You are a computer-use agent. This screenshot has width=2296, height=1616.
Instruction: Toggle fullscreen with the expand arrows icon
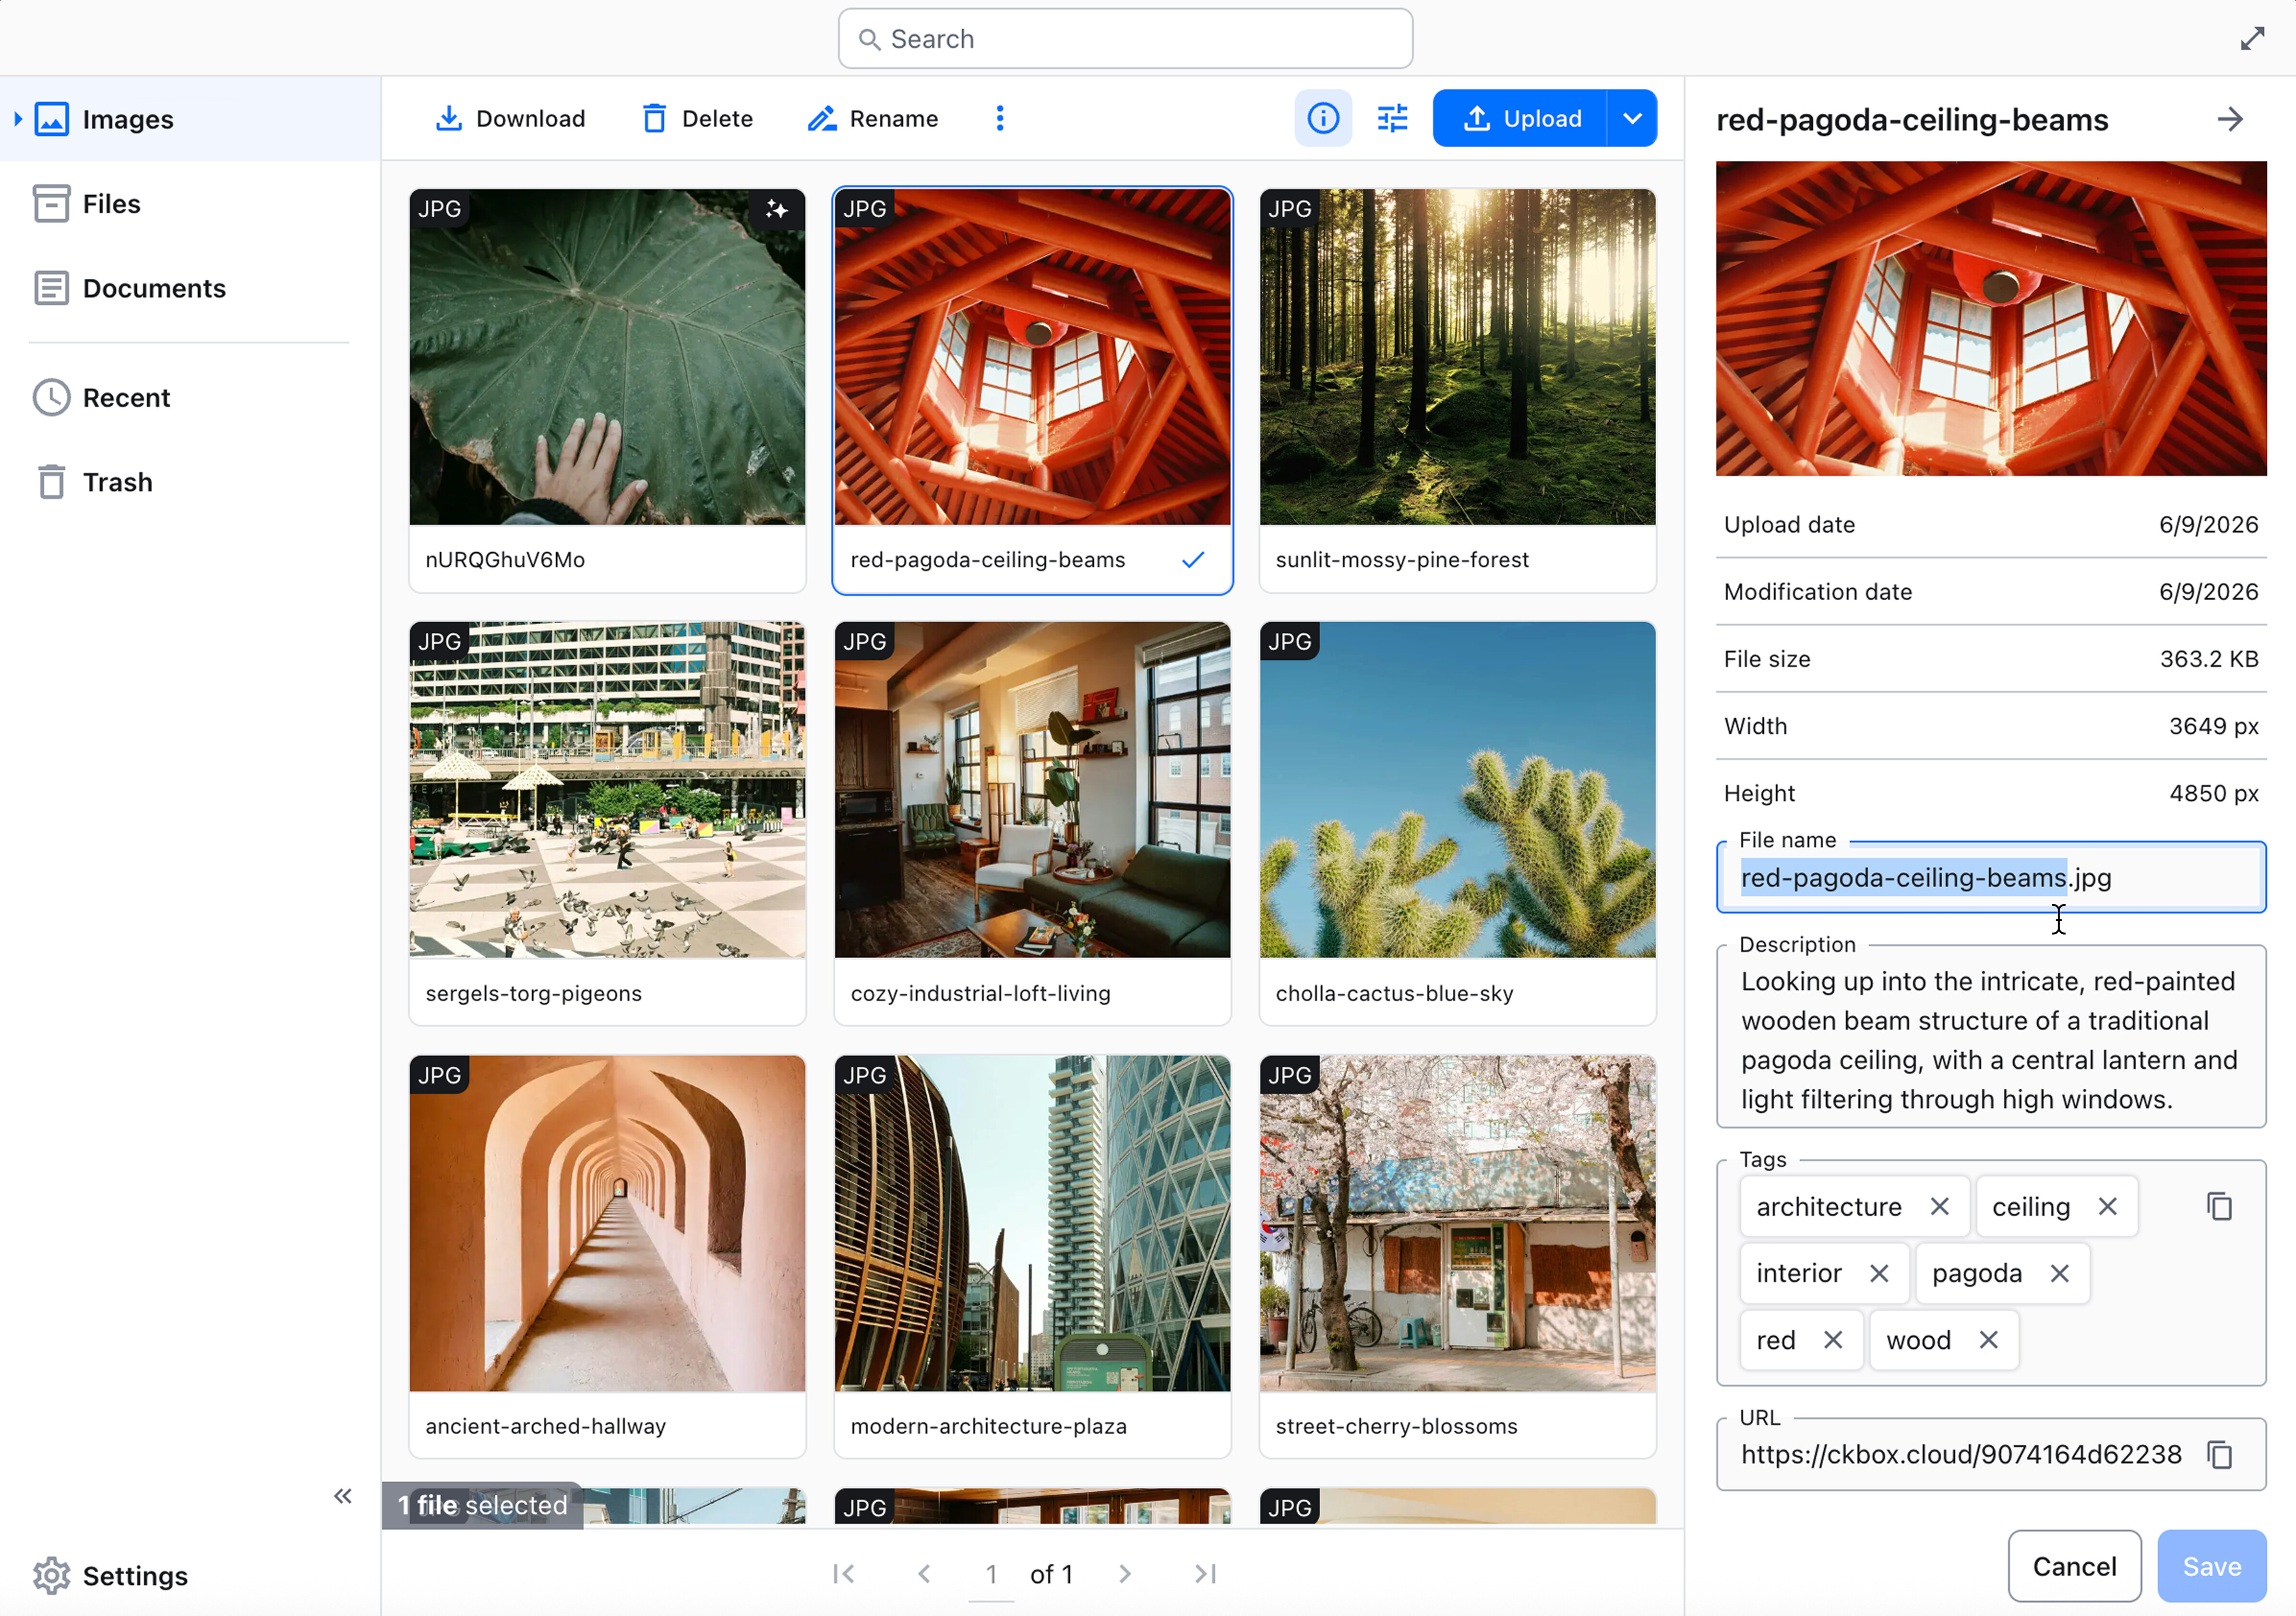2252,39
